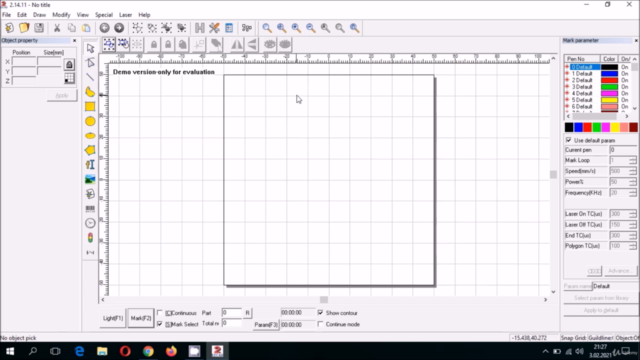Image resolution: width=640 pixels, height=360 pixels.
Task: Click the Save floppy disk icon
Action: [39, 28]
